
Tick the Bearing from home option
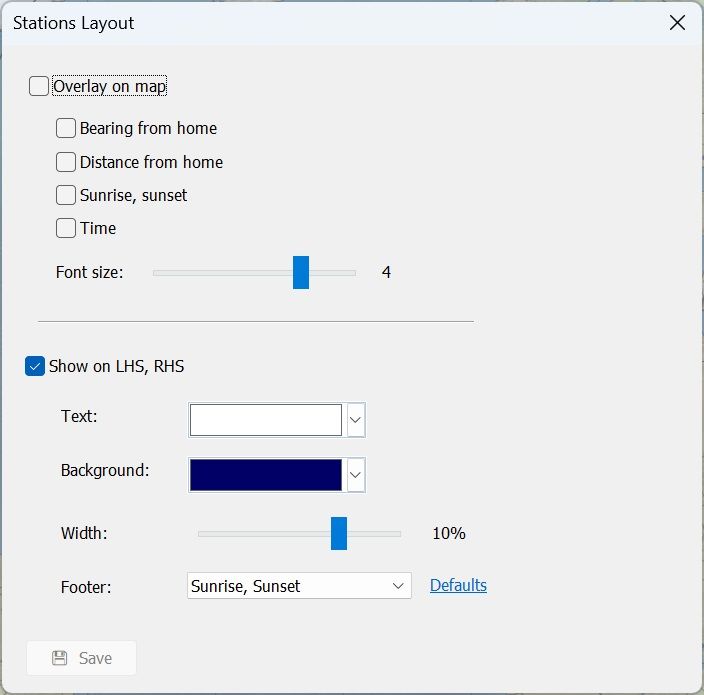pos(66,128)
